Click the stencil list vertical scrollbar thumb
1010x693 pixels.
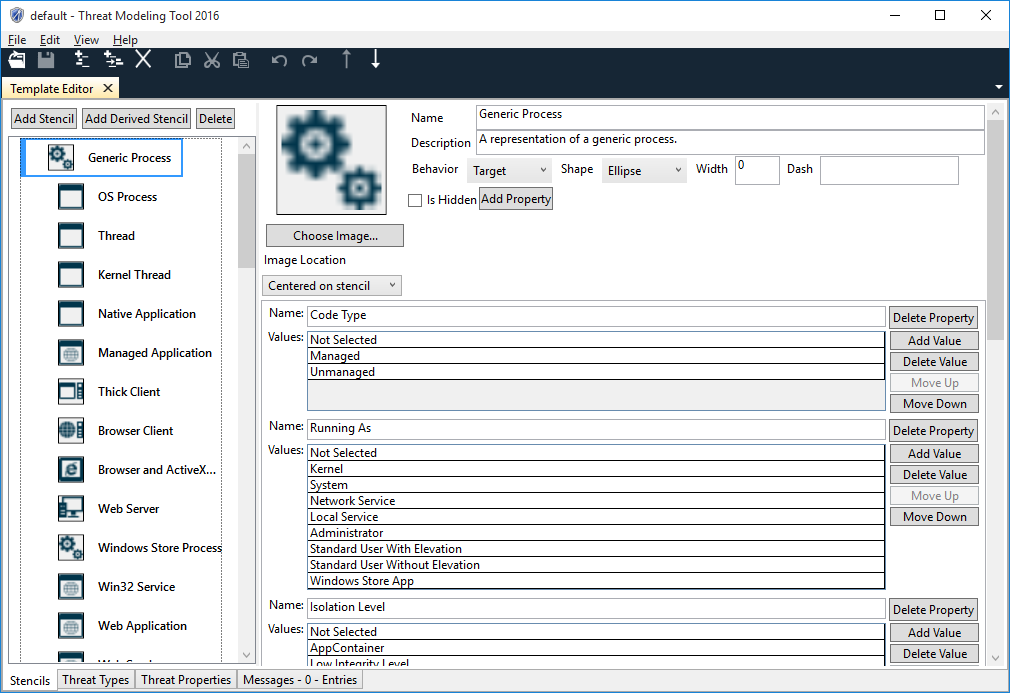246,211
